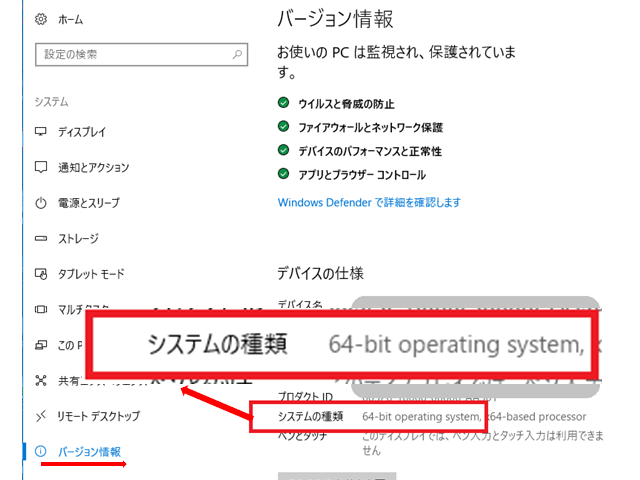The height and width of the screenshot is (480, 640).
Task: Select the 通知とアクション notification icon
Action: [41, 167]
